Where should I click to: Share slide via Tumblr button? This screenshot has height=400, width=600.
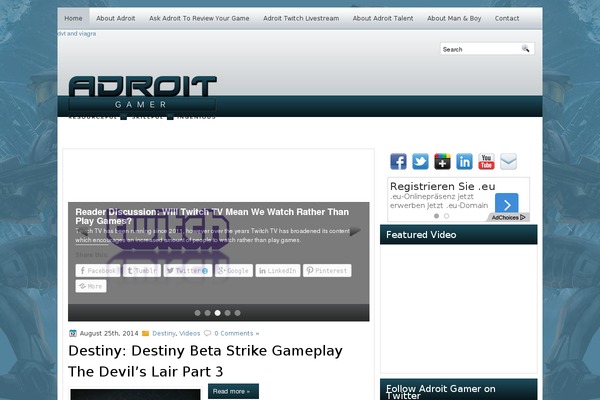click(142, 271)
